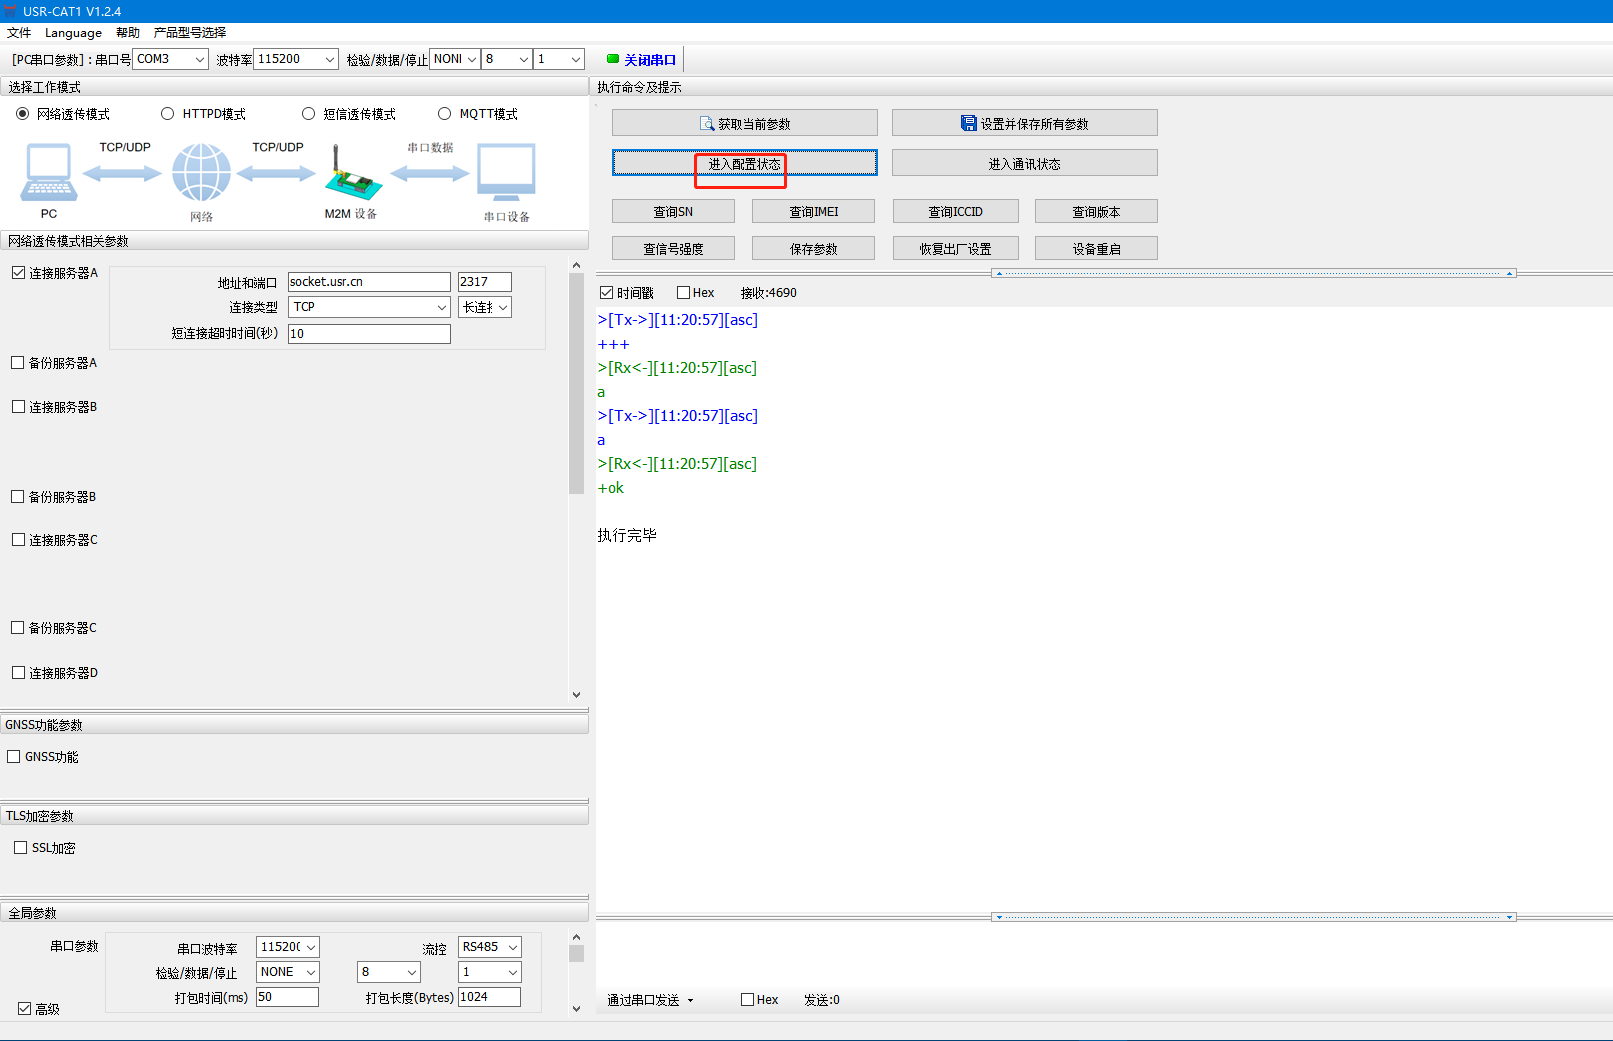Click the 查询IMEI button

pyautogui.click(x=813, y=212)
